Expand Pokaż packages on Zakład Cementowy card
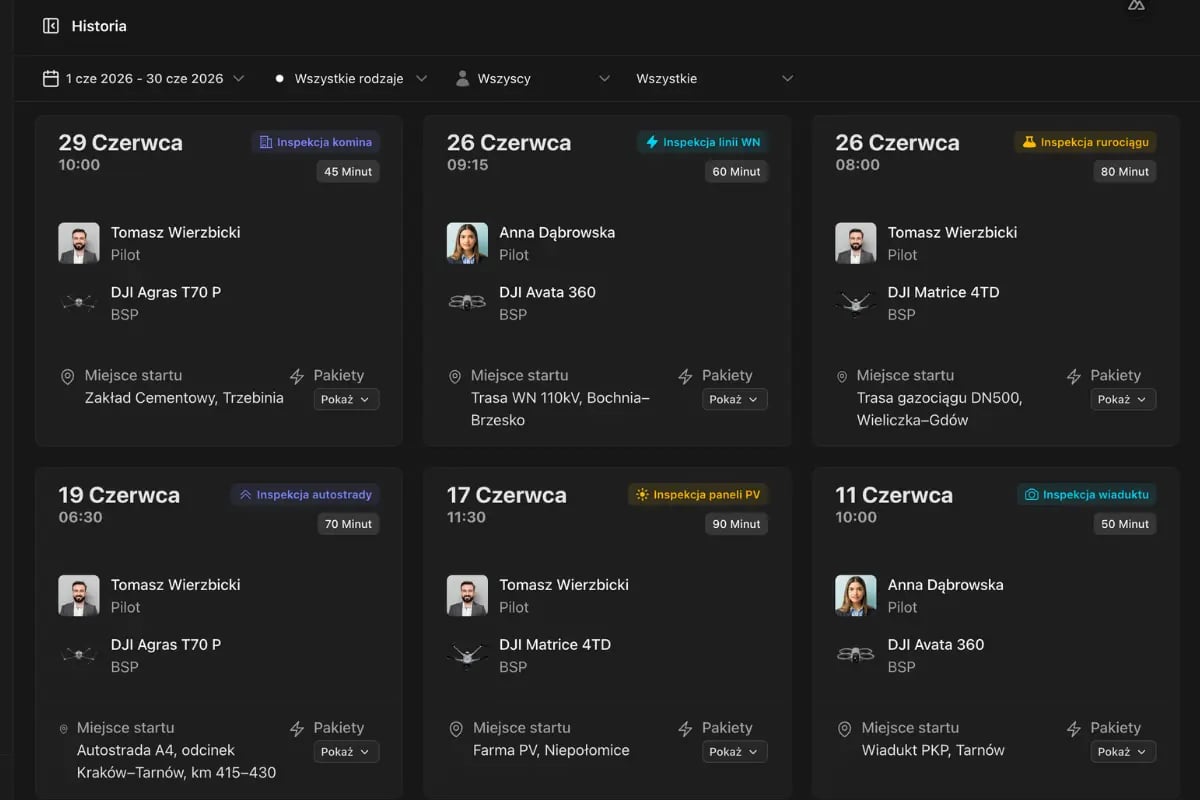Viewport: 1200px width, 800px height. 346,399
